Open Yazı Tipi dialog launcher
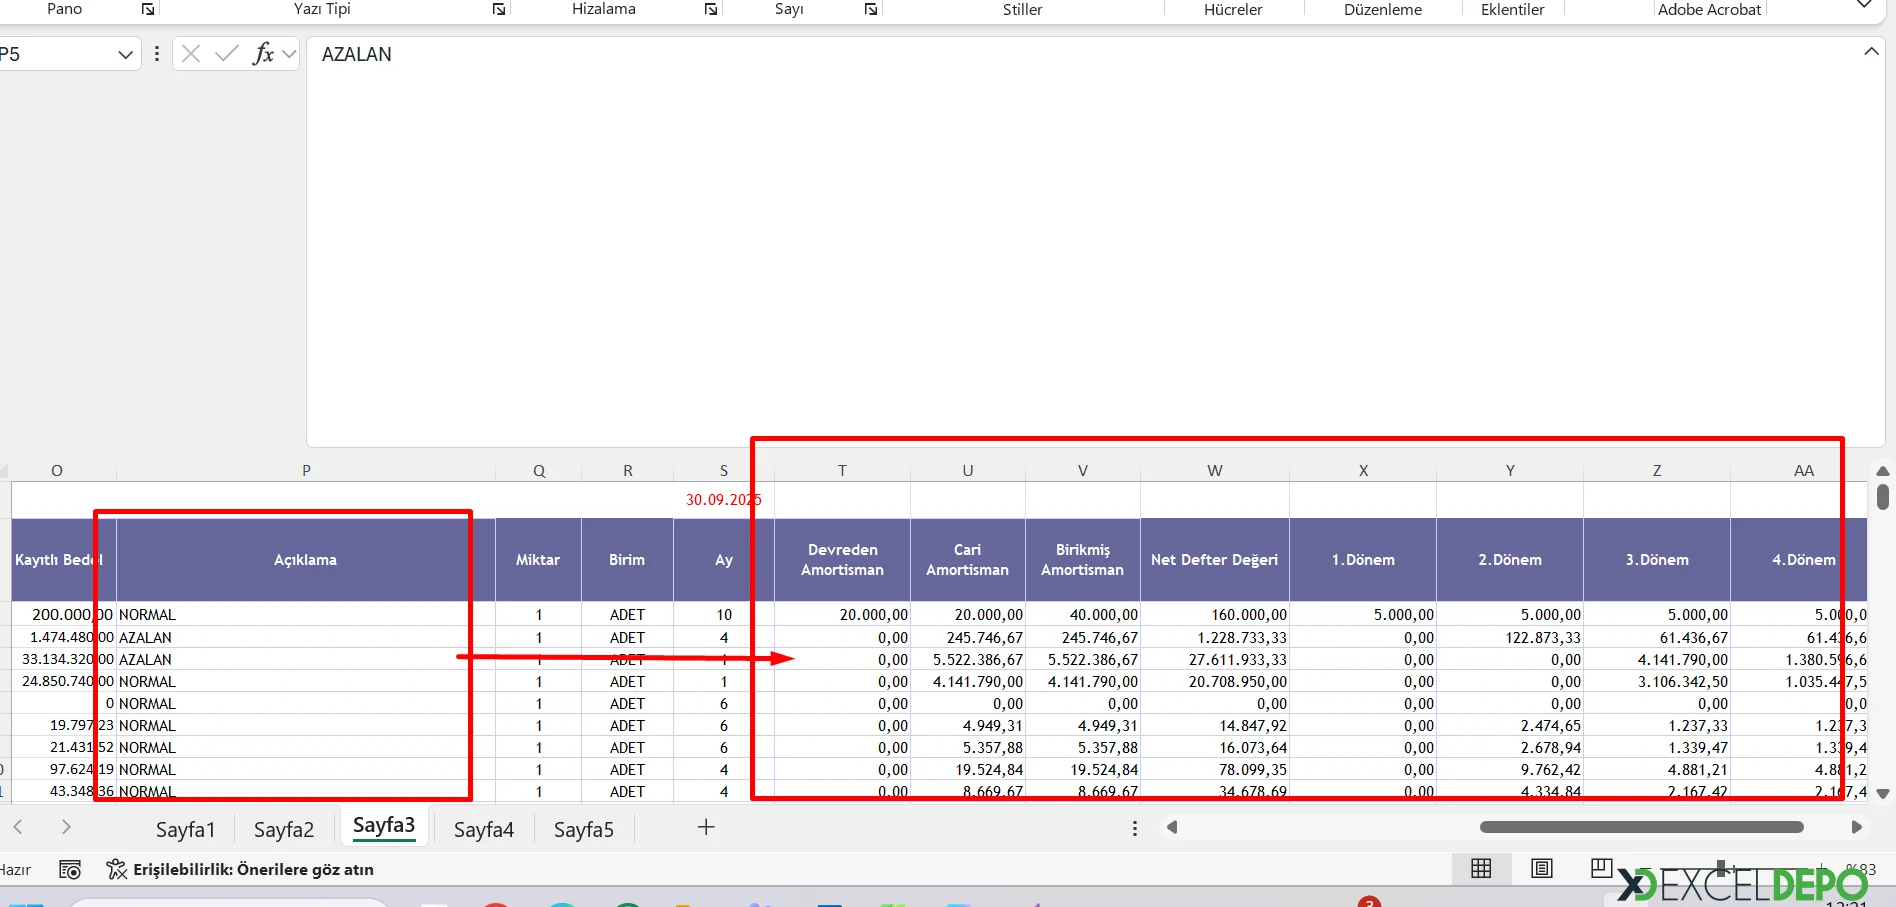The image size is (1896, 907). coord(499,9)
